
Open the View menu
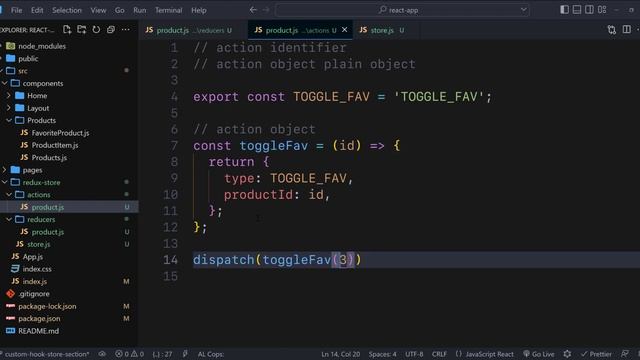[98, 10]
